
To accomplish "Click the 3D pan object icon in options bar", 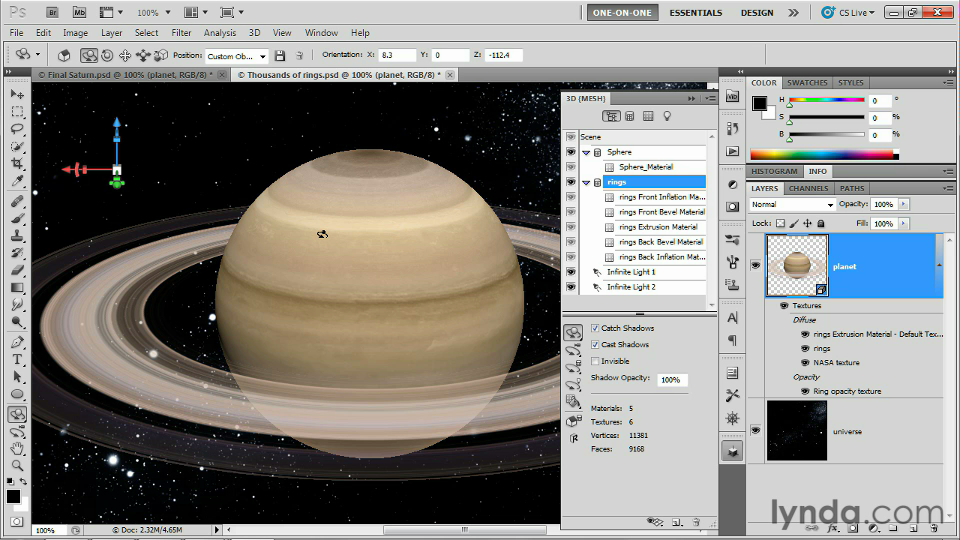I will 125,56.
